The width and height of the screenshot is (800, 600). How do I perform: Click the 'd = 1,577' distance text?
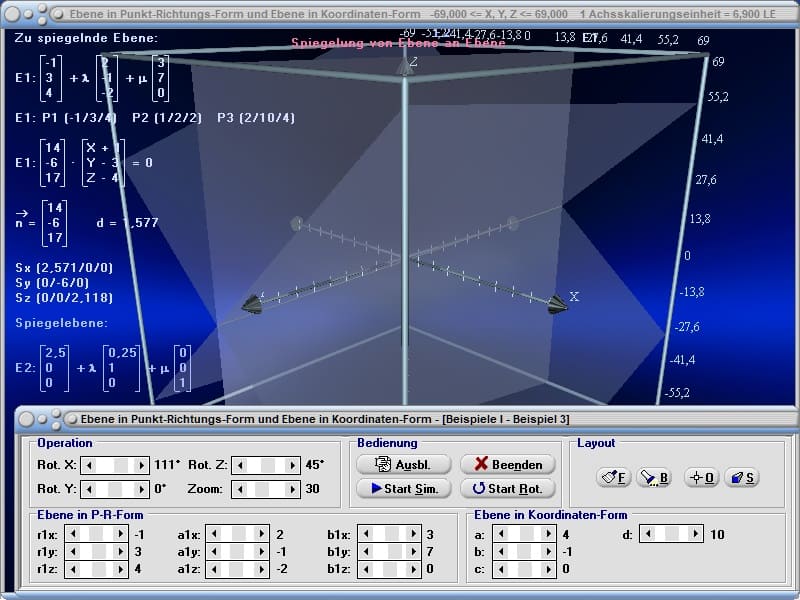pos(128,222)
